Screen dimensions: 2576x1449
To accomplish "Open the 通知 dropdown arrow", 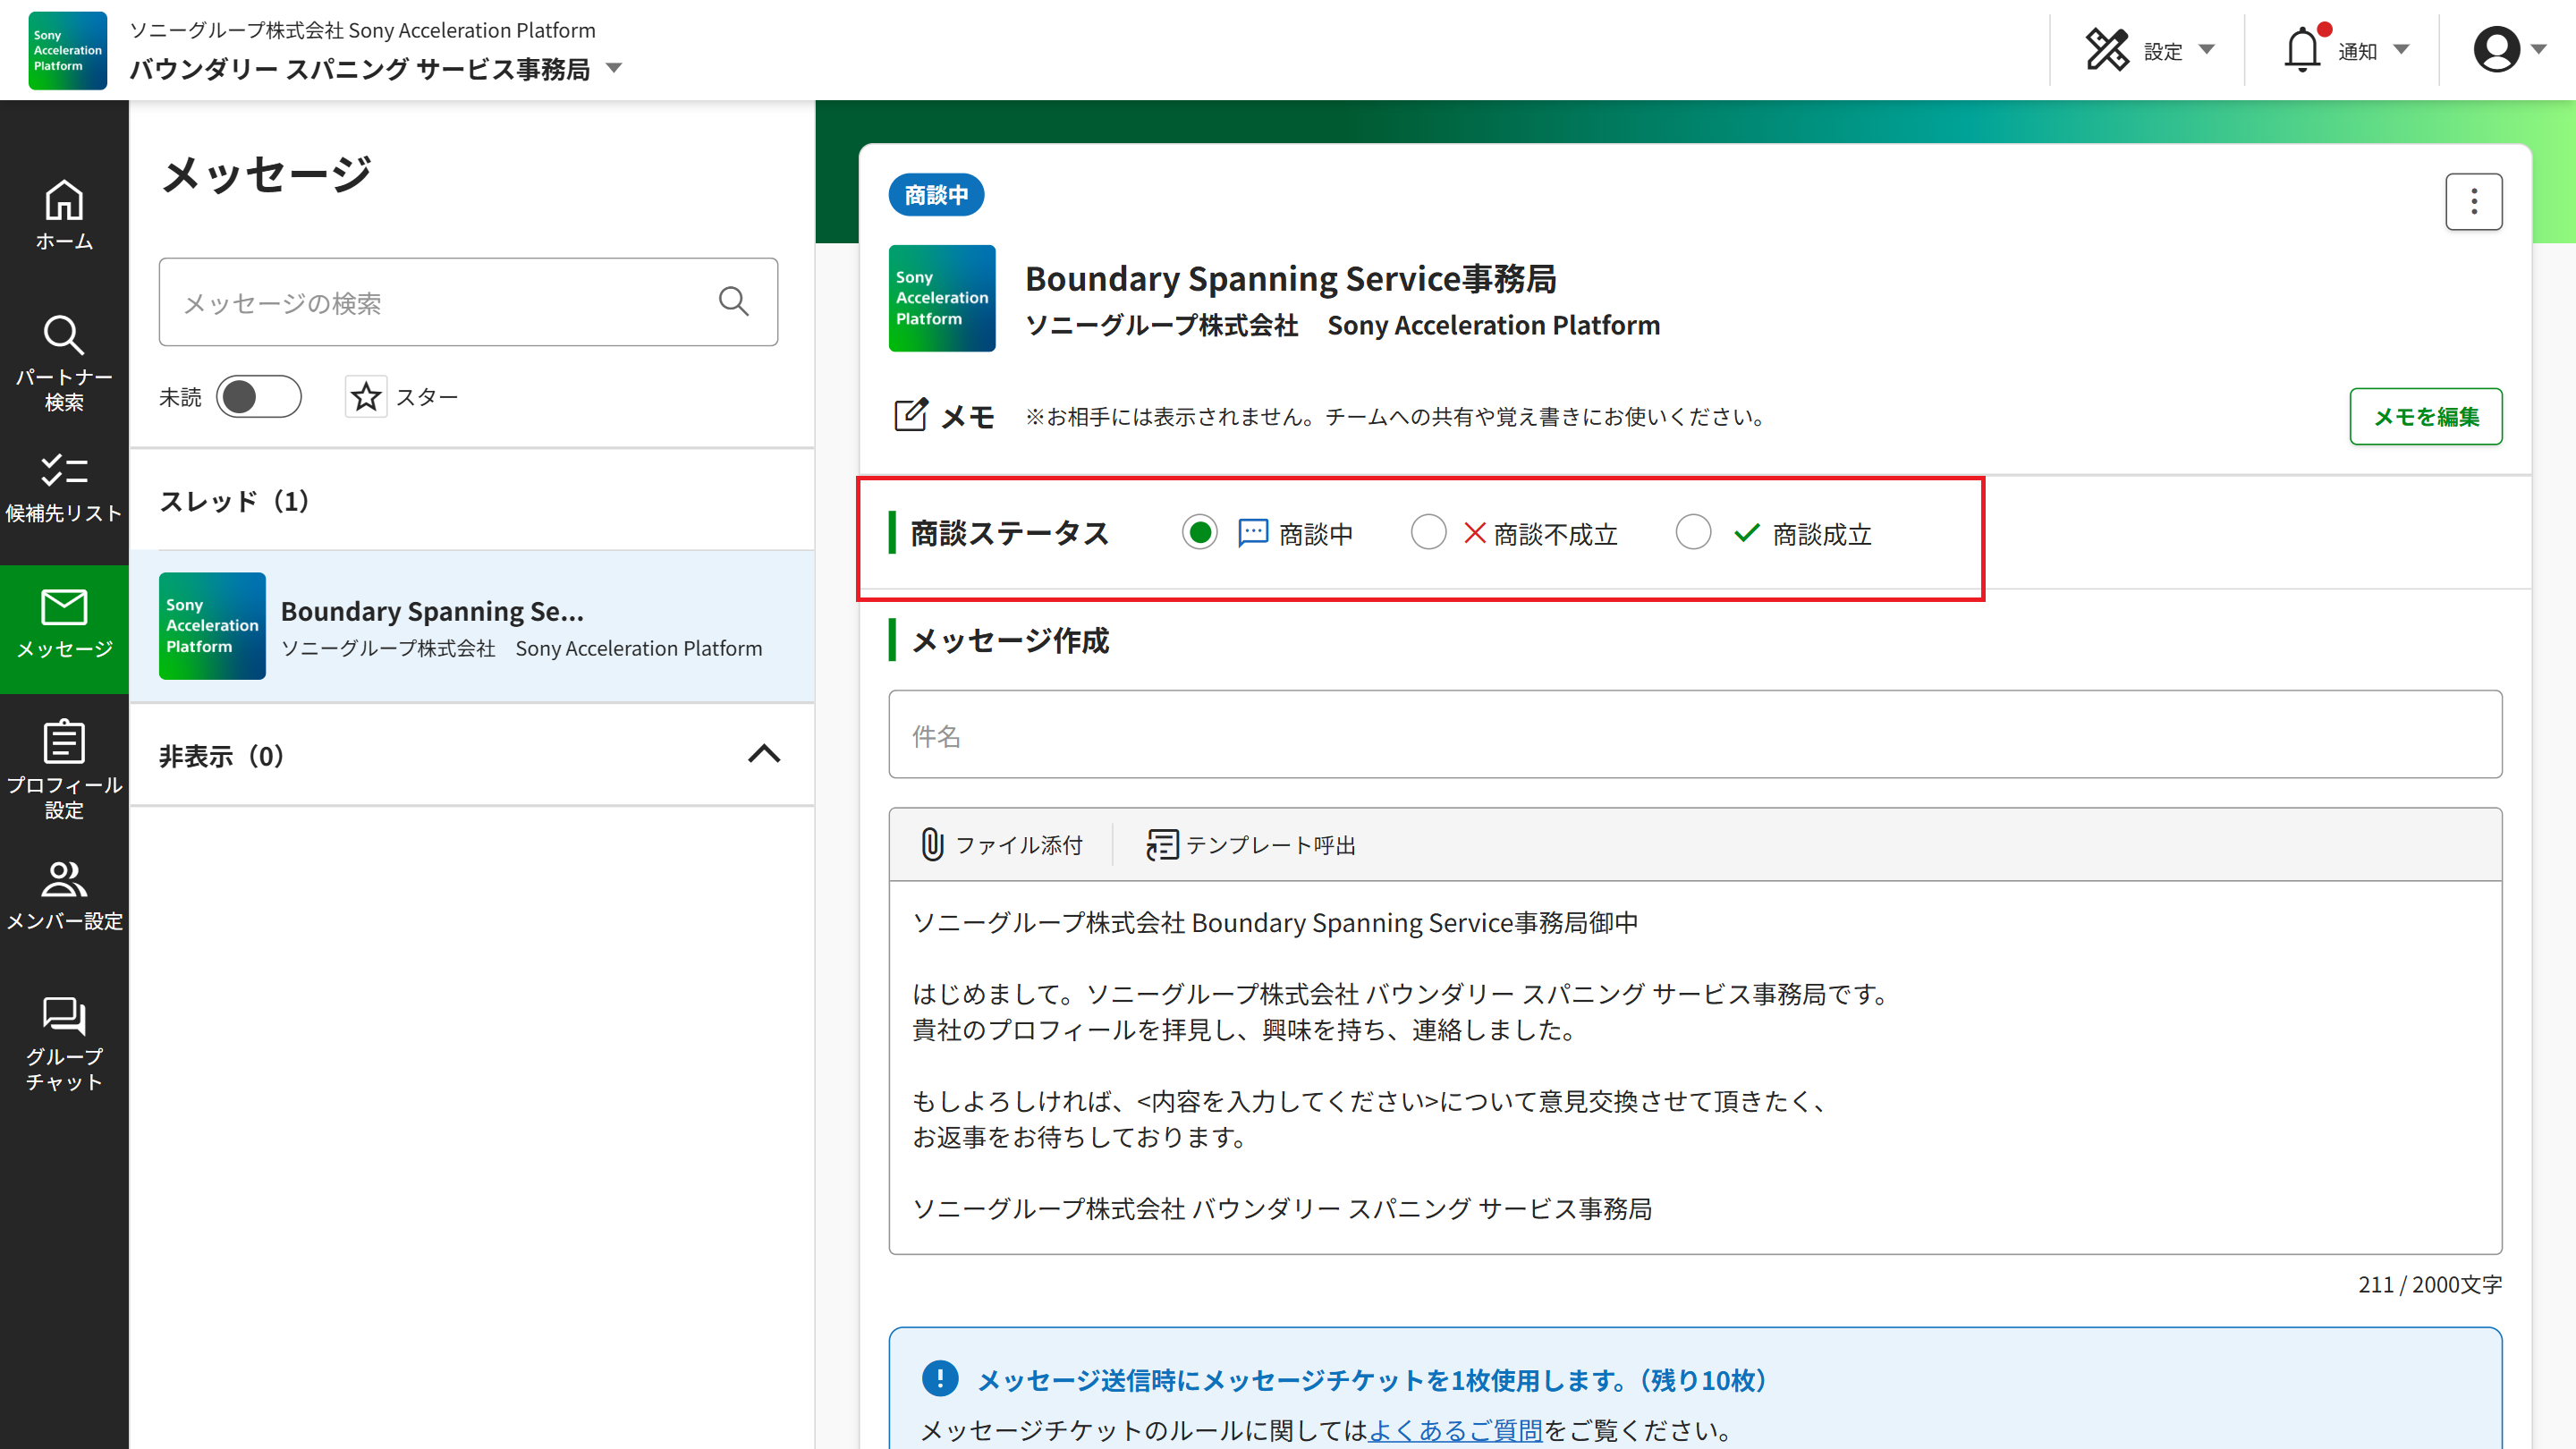I will 2400,49.
